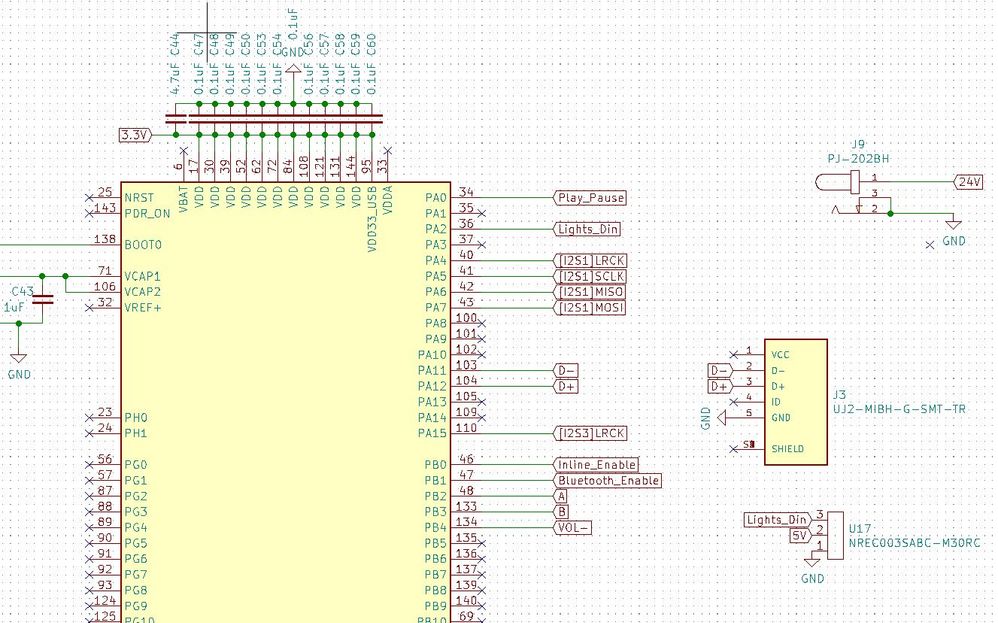Click the GND symbol next to J9 jack
Viewport: 998px width, 623px height.
pos(953,224)
